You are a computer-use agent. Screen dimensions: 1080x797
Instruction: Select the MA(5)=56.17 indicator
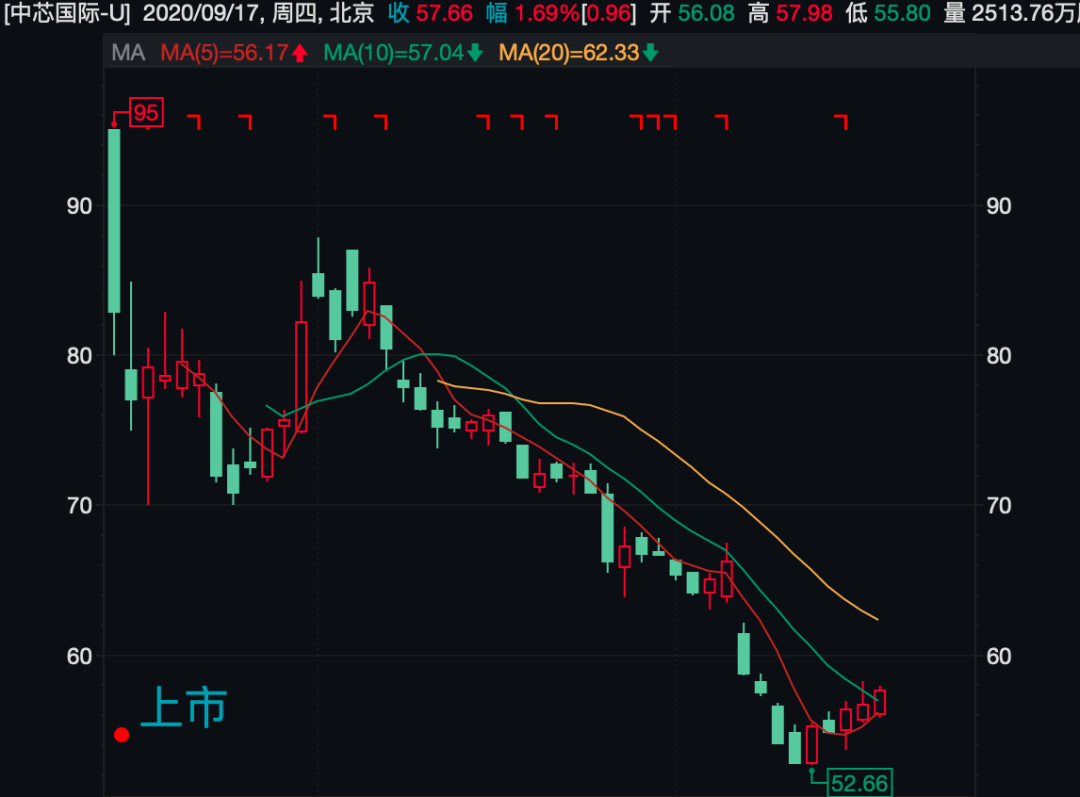click(225, 53)
